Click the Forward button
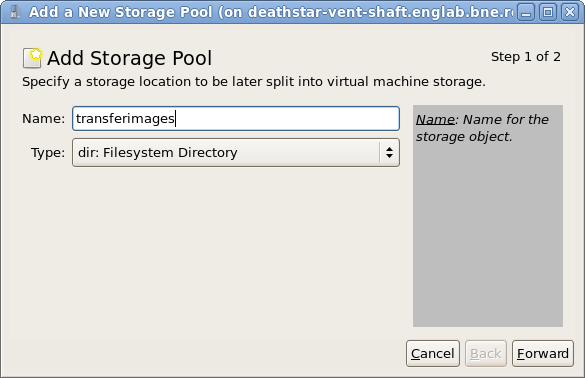The image size is (585, 378). 542,353
